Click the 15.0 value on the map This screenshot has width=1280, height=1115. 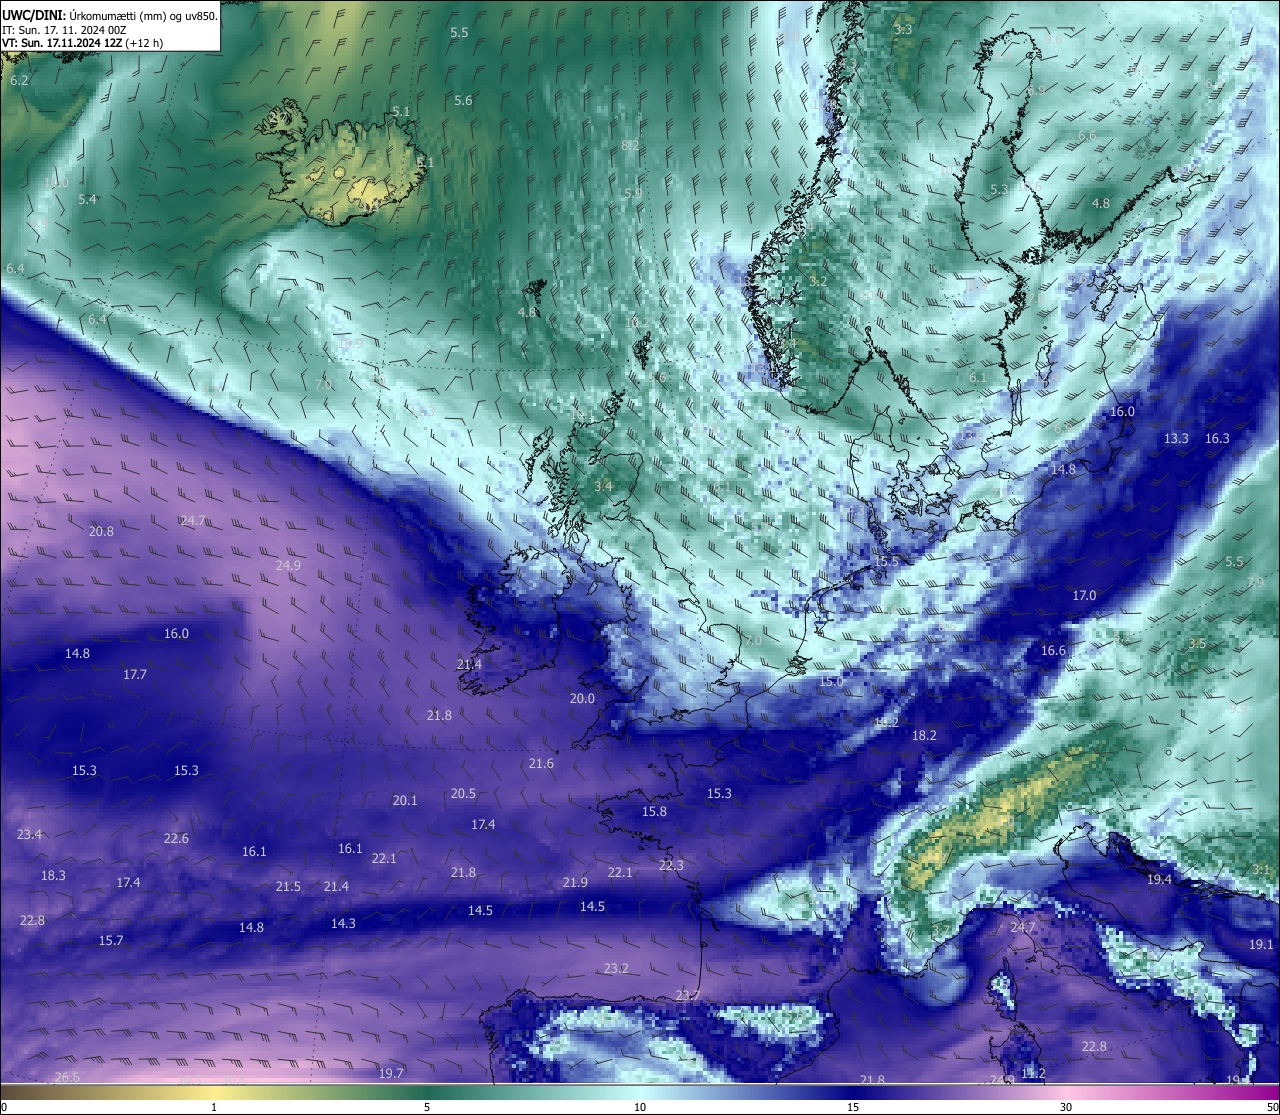(831, 681)
